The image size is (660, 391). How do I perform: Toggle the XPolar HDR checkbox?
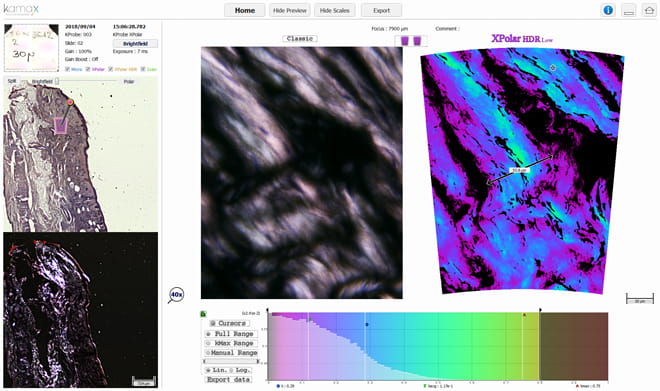point(111,69)
